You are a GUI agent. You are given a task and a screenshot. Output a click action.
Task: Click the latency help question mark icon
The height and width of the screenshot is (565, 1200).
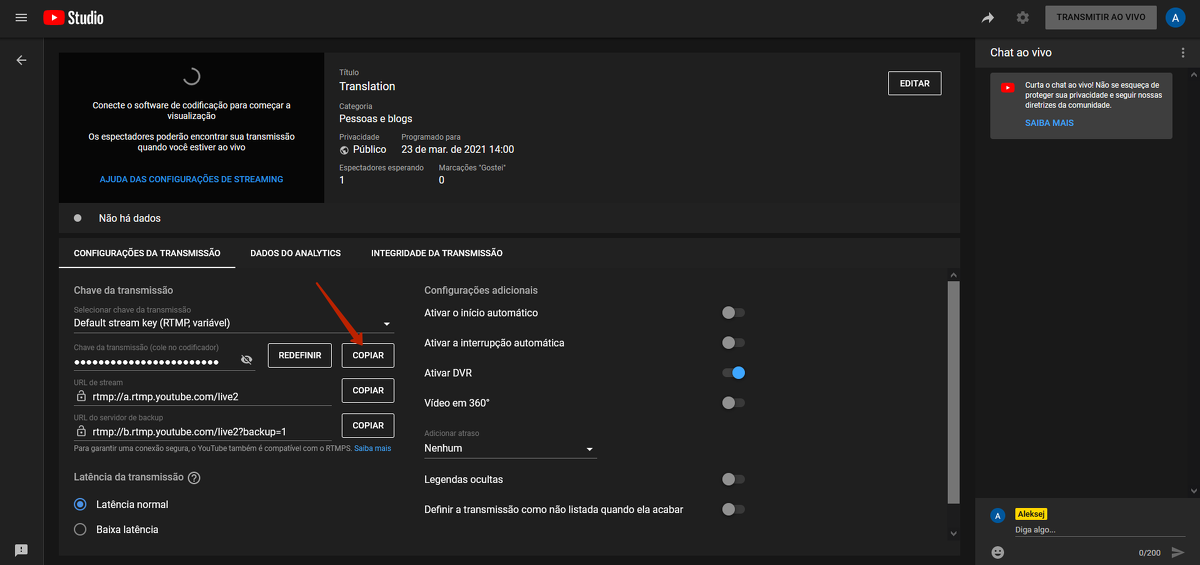pyautogui.click(x=194, y=478)
